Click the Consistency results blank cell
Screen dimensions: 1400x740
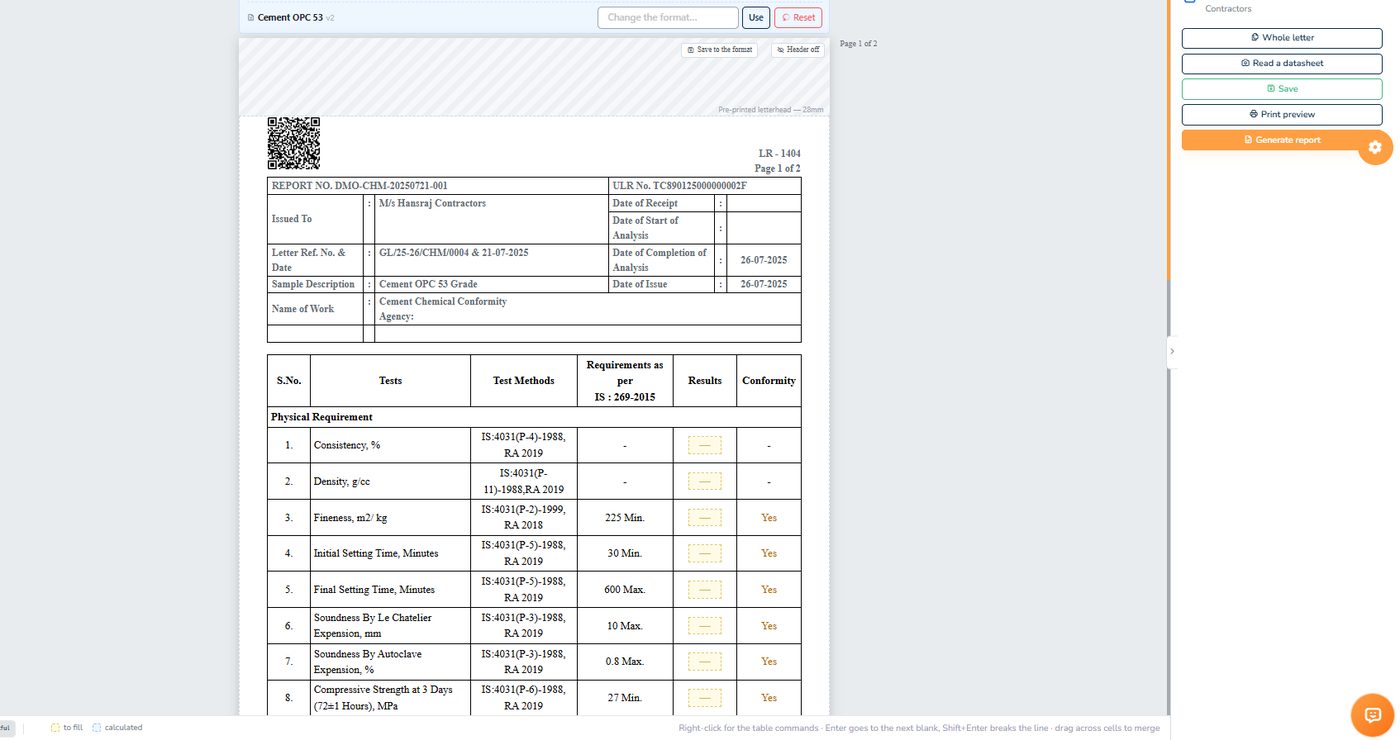[x=704, y=445]
